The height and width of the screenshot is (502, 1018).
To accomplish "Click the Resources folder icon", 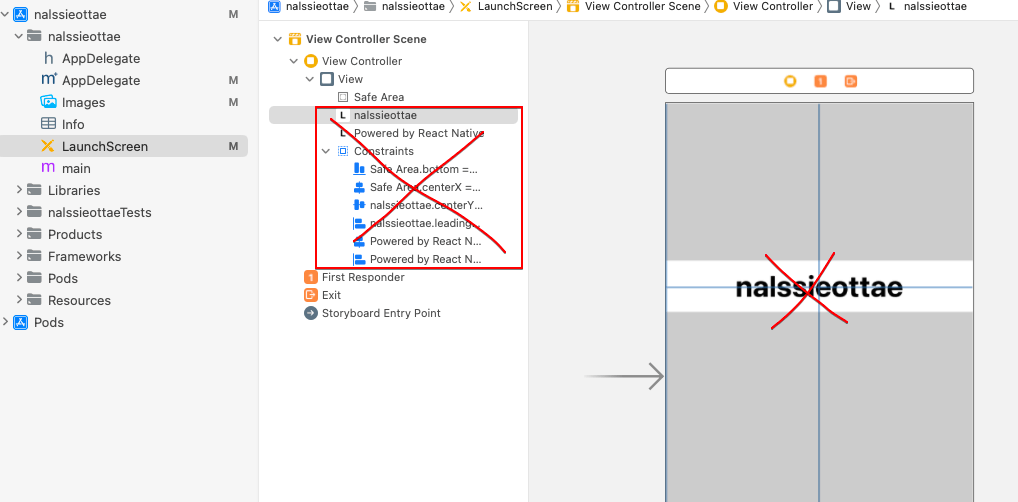I will [34, 300].
